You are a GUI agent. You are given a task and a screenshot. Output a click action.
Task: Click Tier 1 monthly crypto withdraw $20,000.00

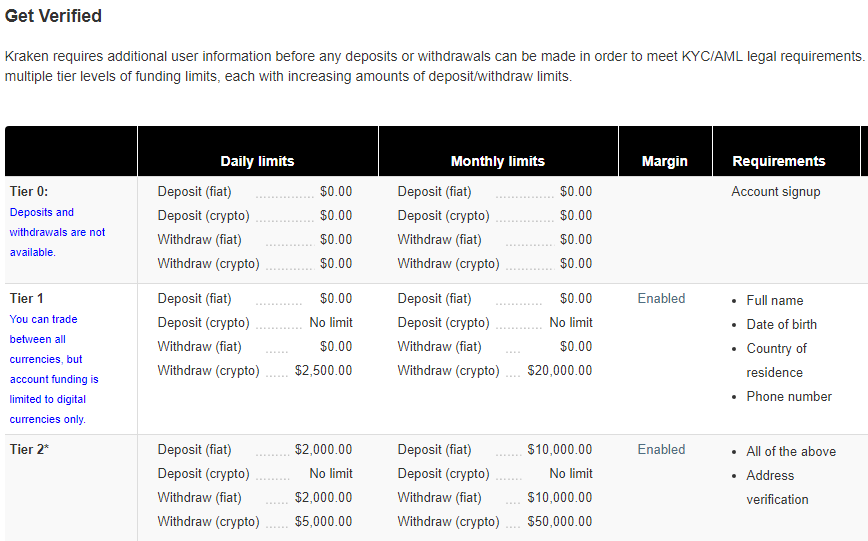pyautogui.click(x=560, y=370)
